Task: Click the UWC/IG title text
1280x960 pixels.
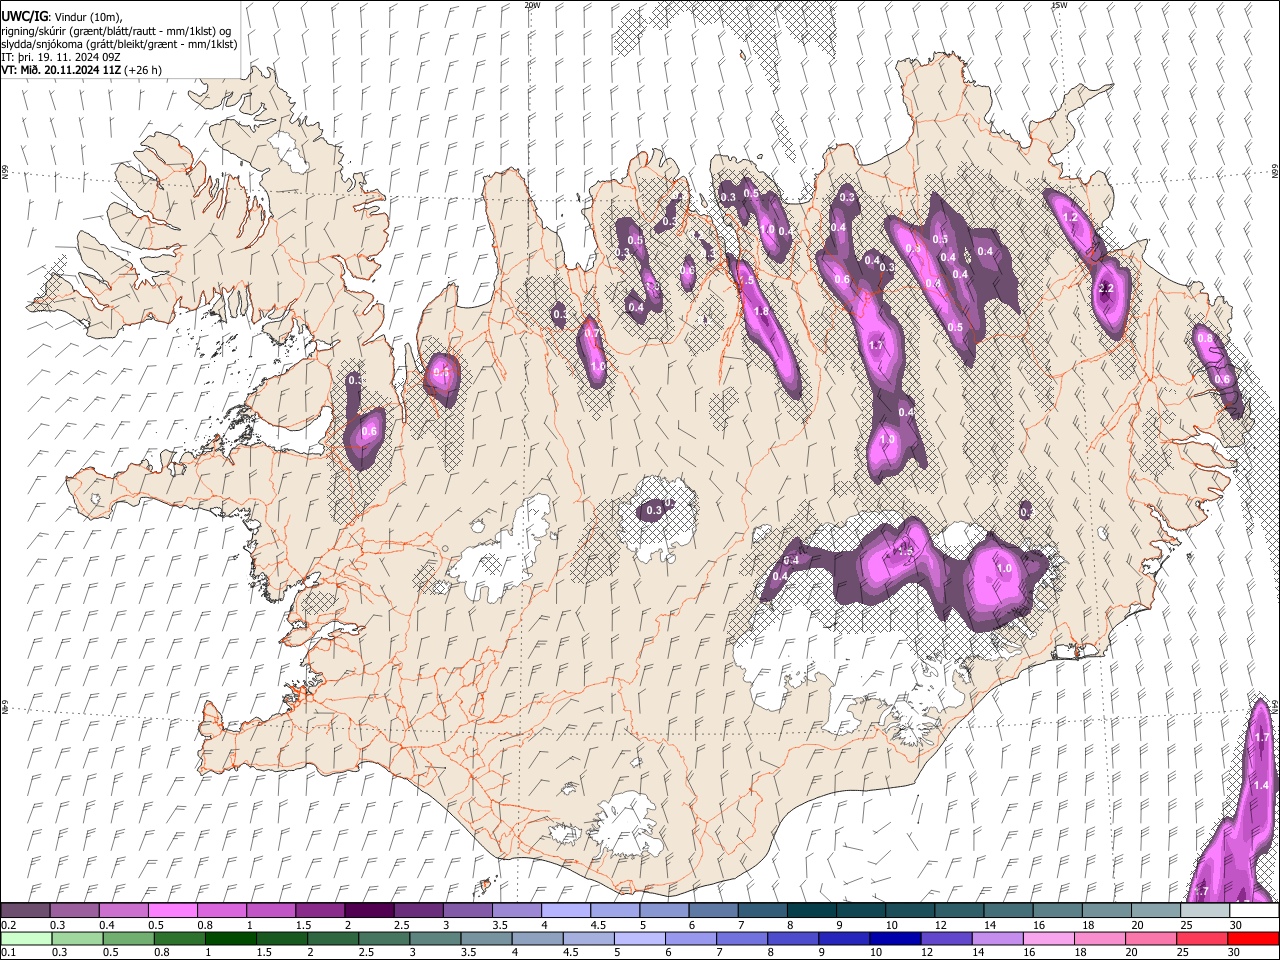Action: [24, 17]
